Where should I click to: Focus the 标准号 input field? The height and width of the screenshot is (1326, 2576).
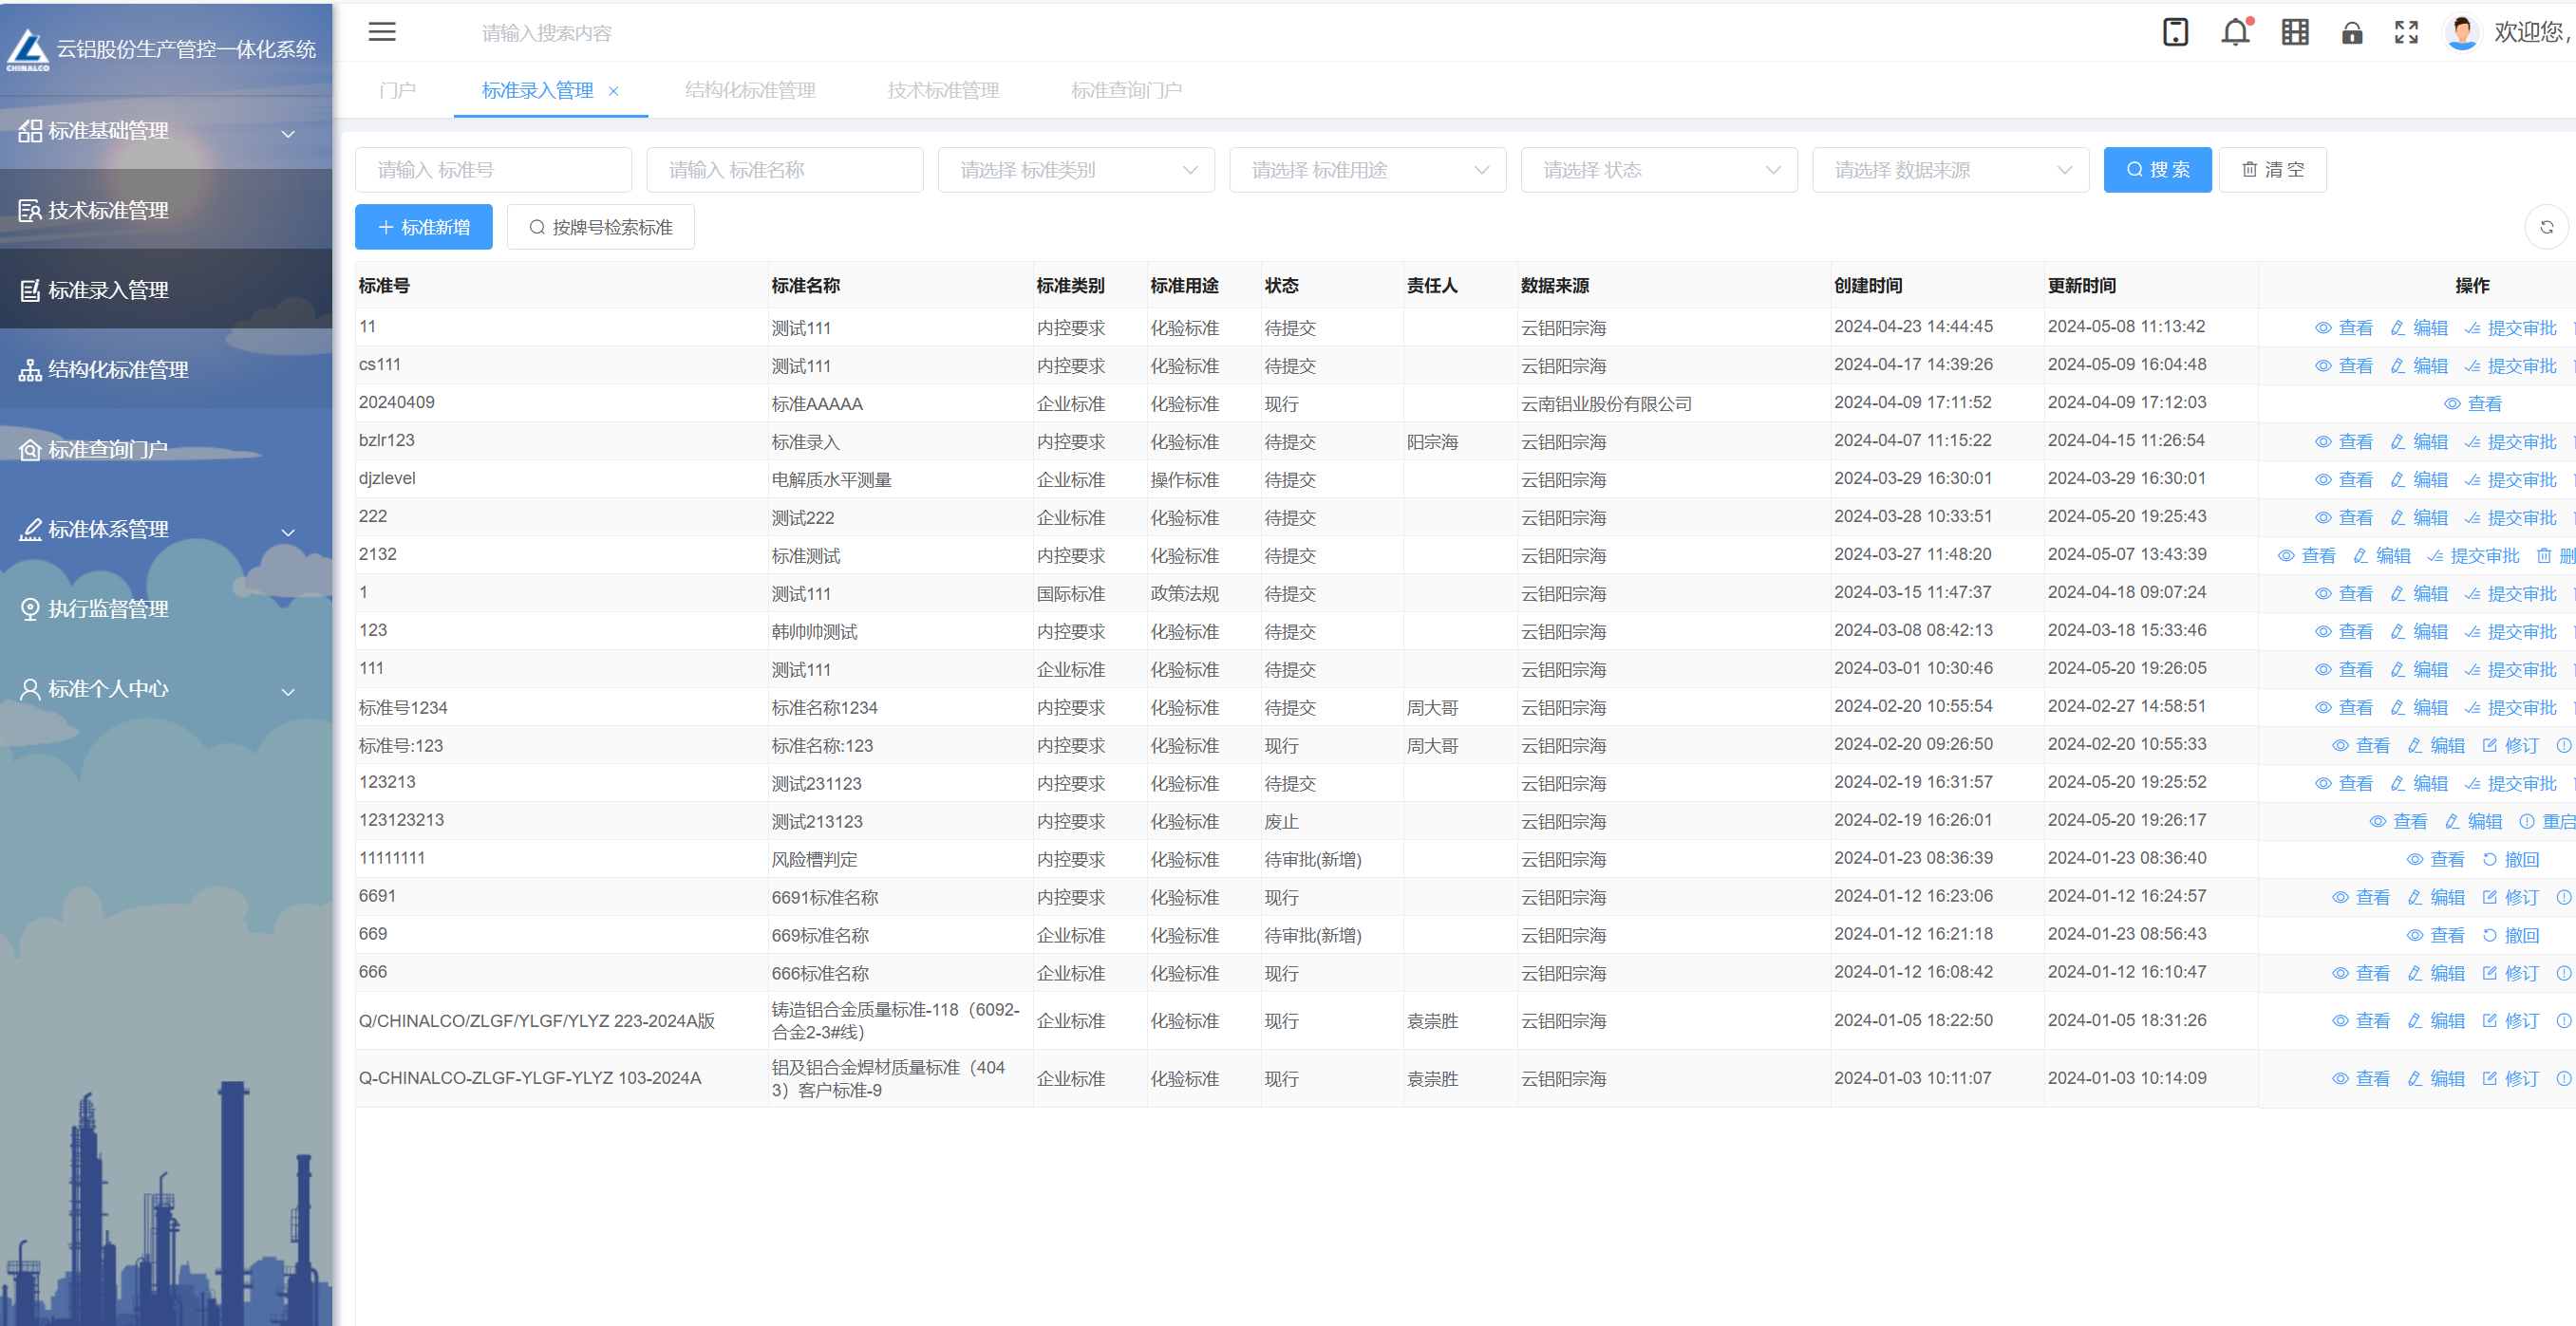(x=493, y=170)
